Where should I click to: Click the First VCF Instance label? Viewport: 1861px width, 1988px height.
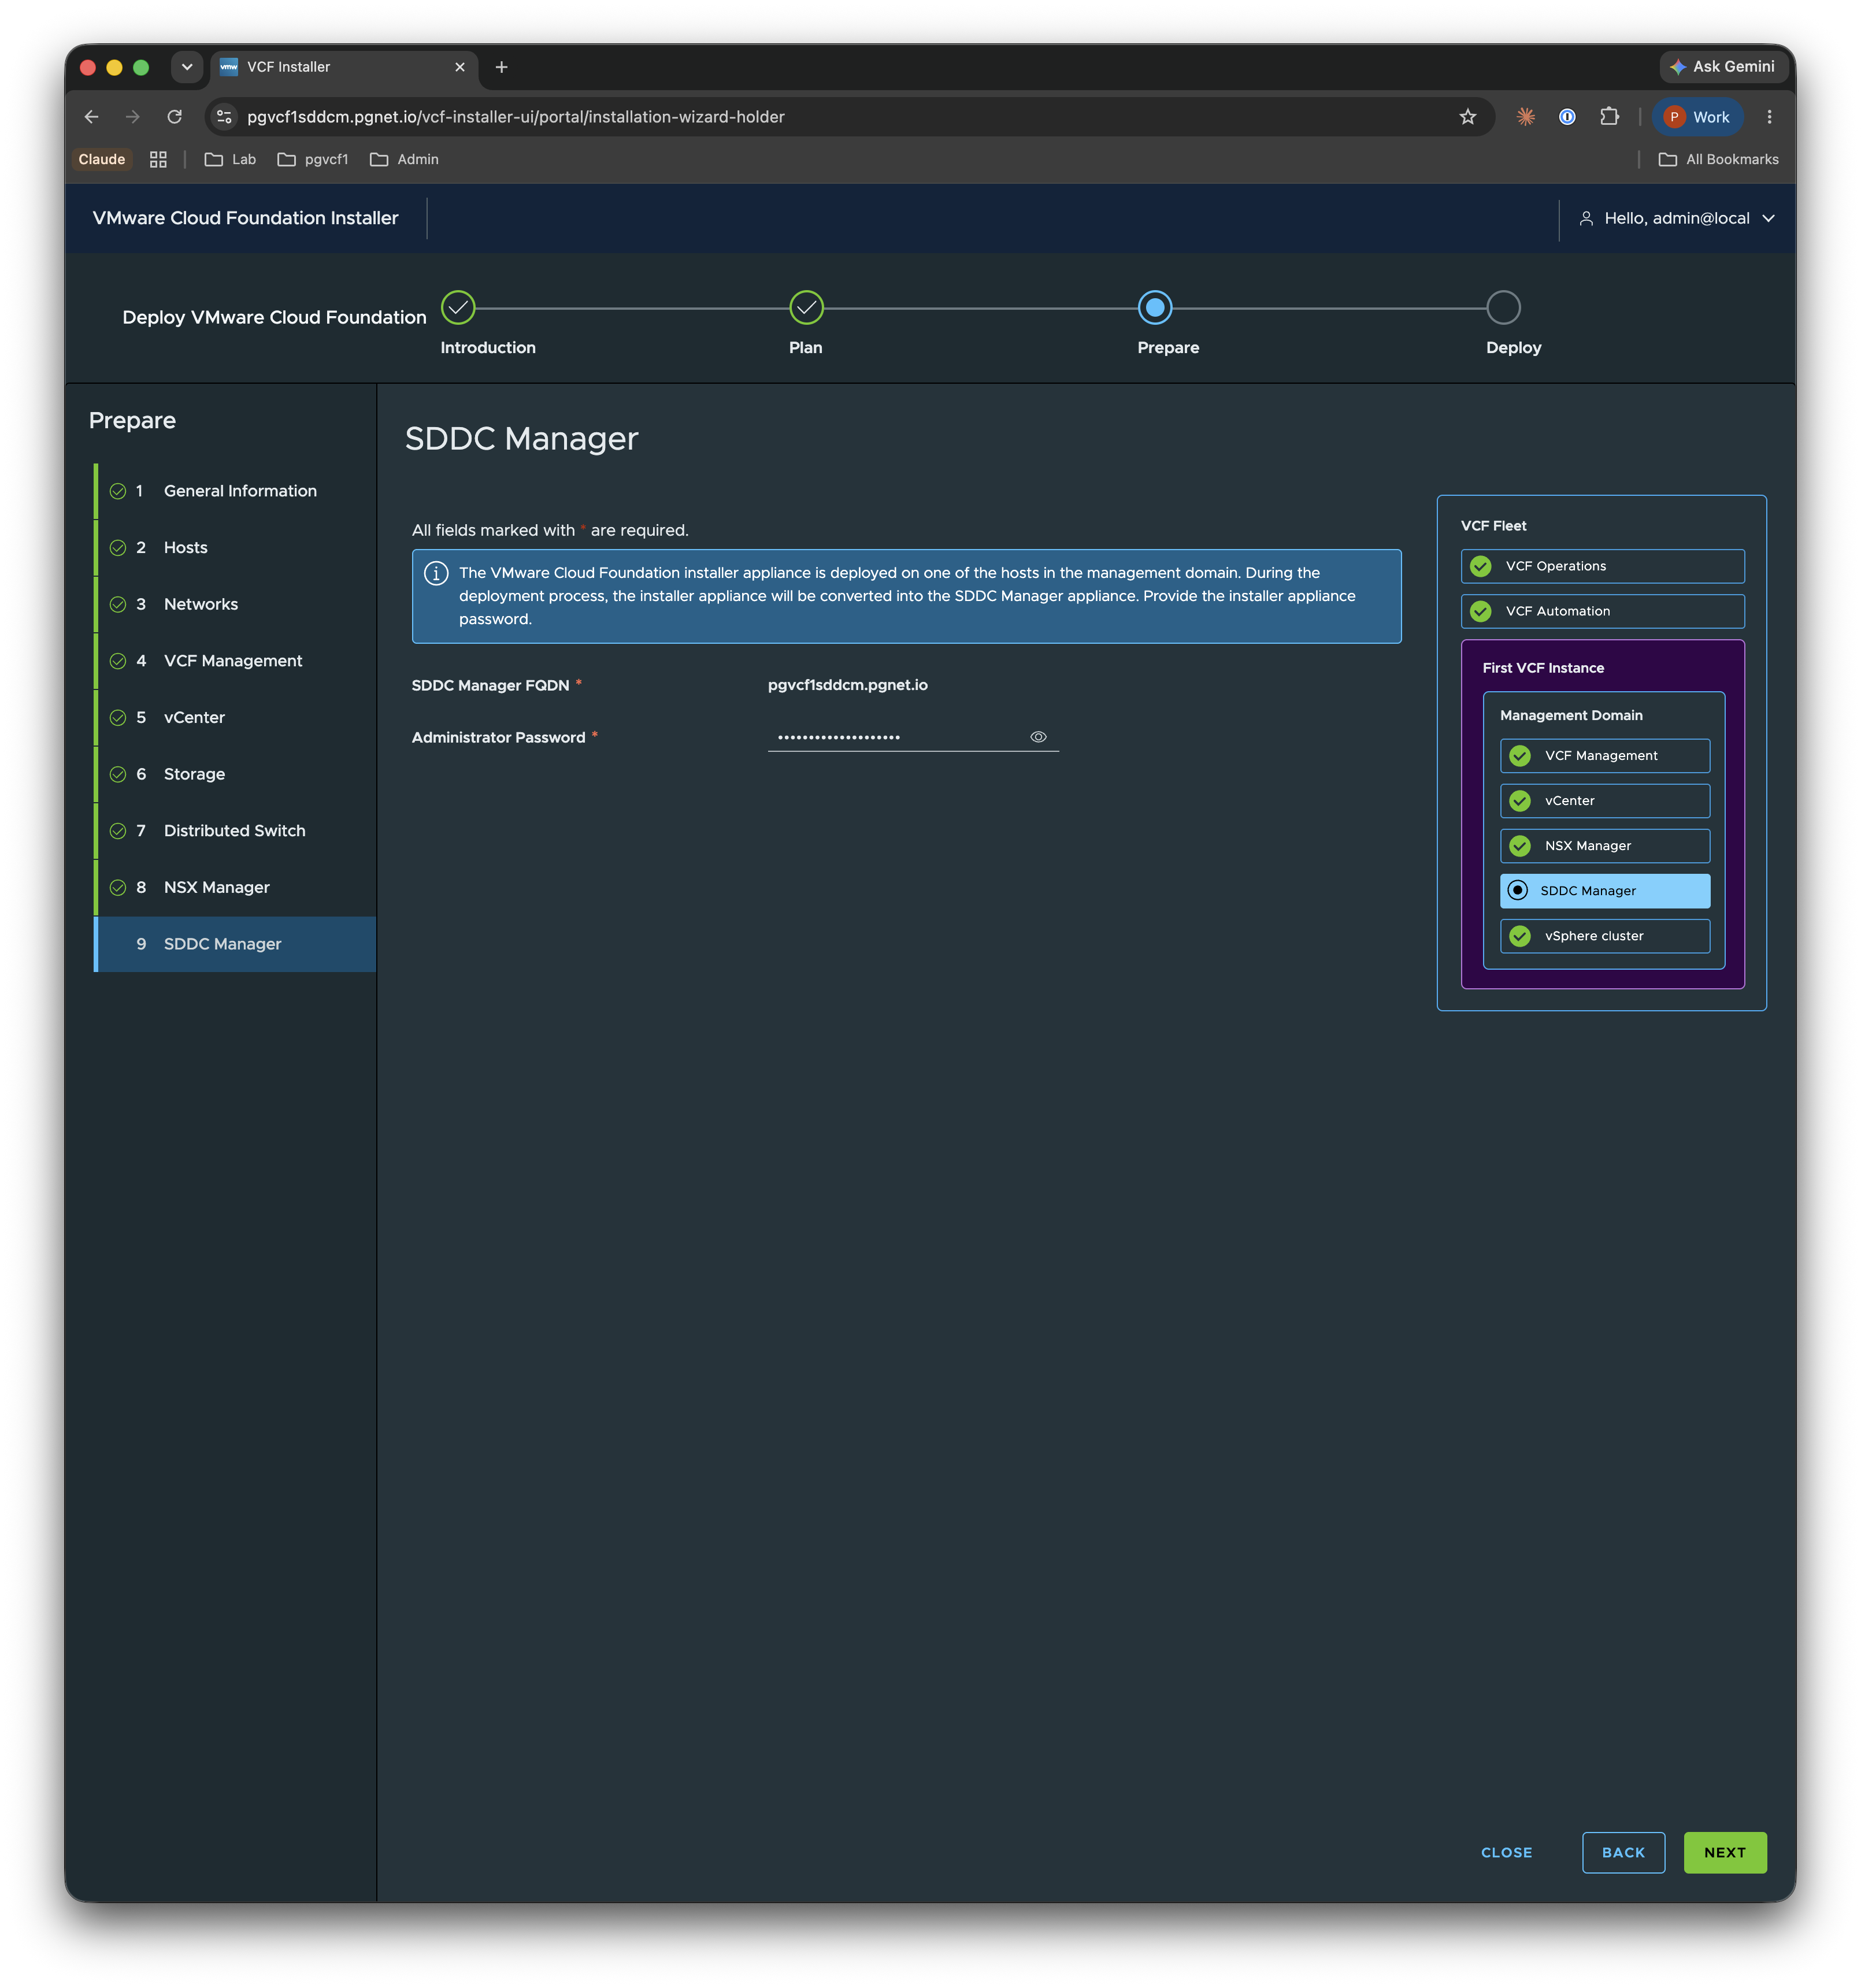click(x=1543, y=668)
